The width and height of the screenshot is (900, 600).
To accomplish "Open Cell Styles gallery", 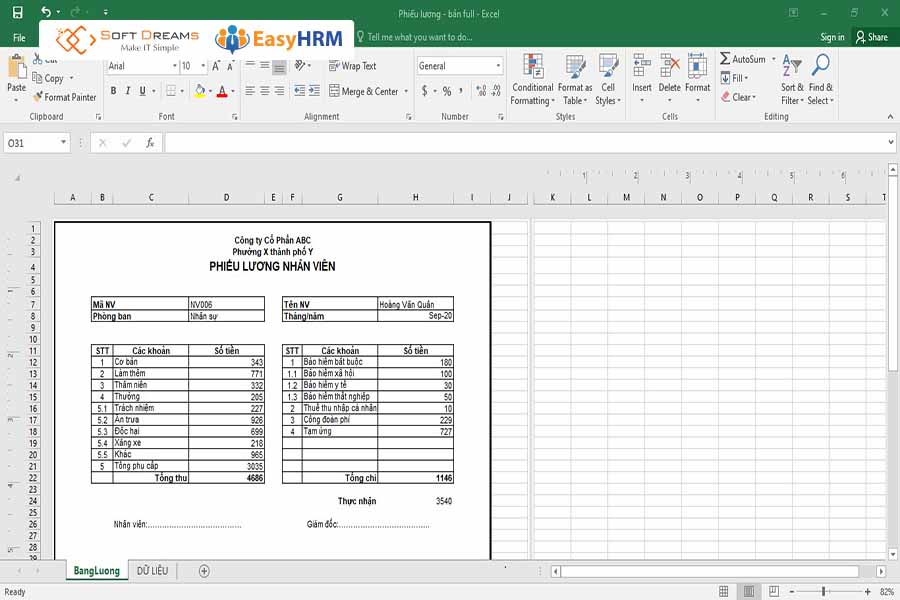I will point(608,80).
